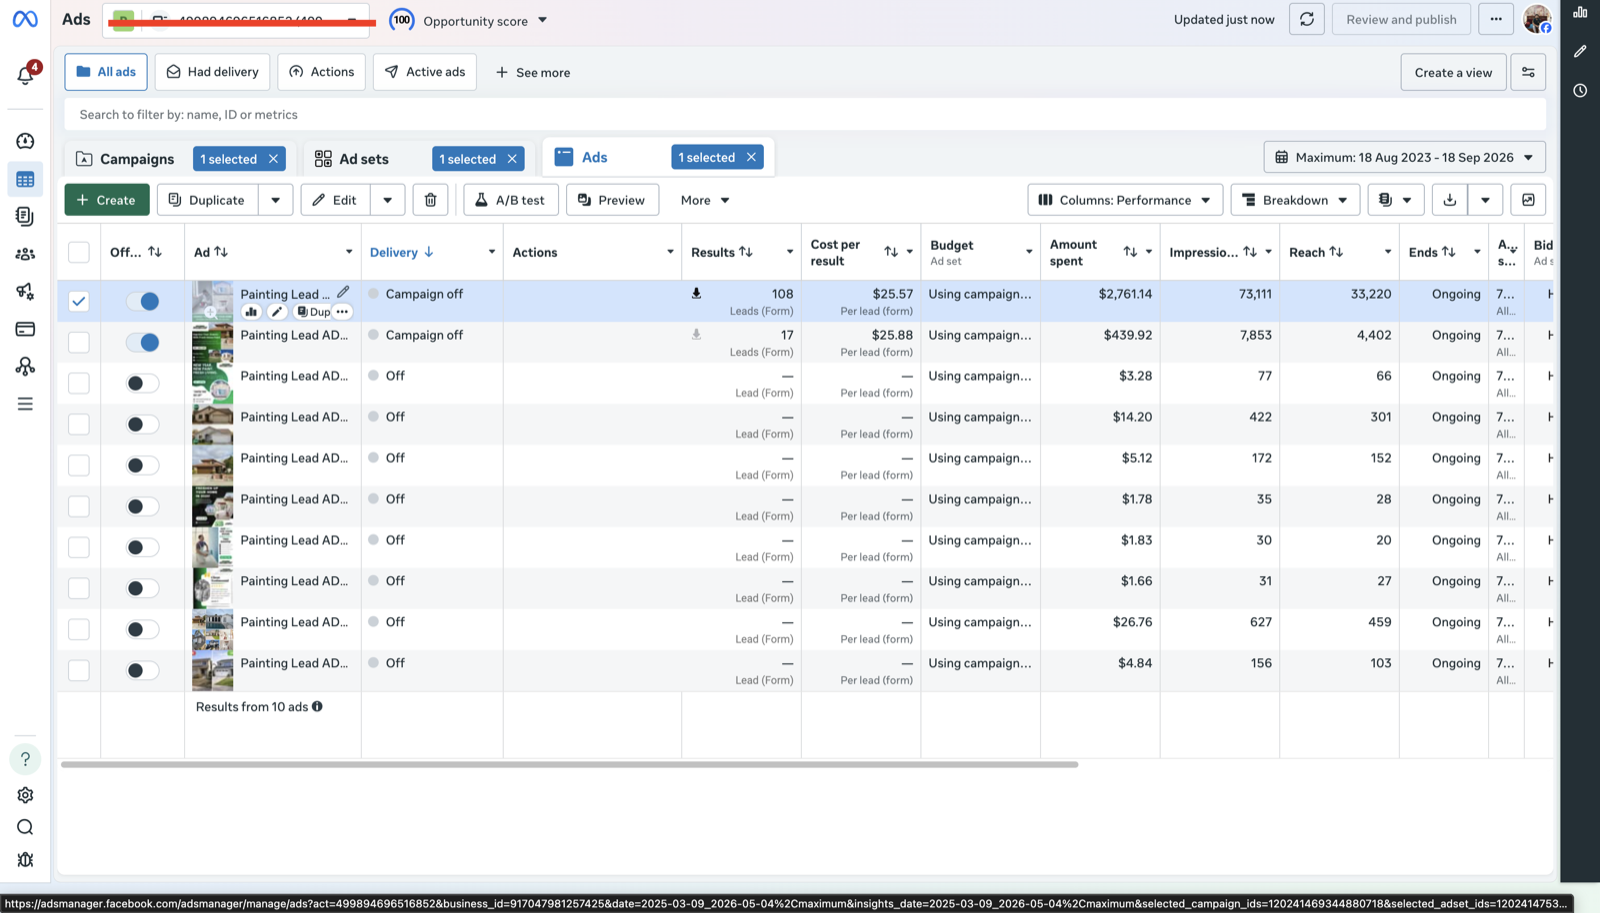Tick the select-all header checkbox
This screenshot has height=913, width=1600.
(x=79, y=252)
